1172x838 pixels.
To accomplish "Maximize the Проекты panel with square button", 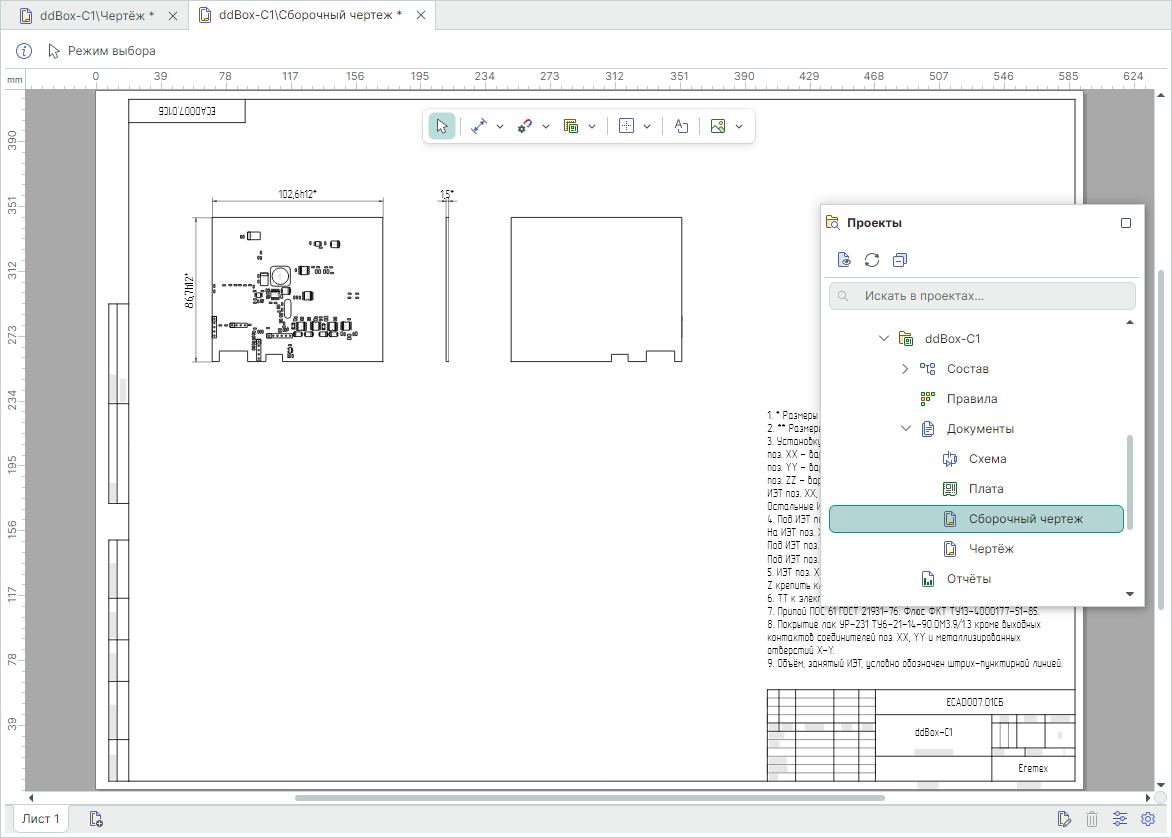I will (x=1126, y=223).
